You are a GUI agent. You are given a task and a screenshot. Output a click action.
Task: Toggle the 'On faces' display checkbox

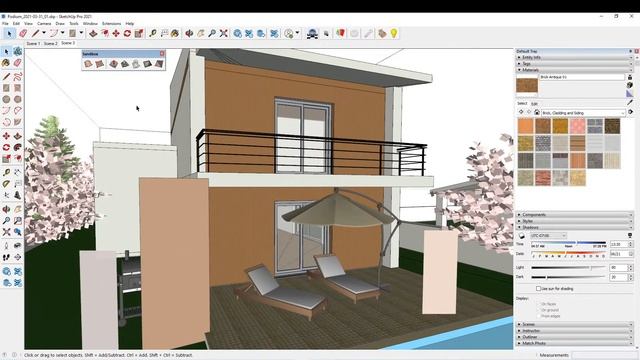click(538, 304)
